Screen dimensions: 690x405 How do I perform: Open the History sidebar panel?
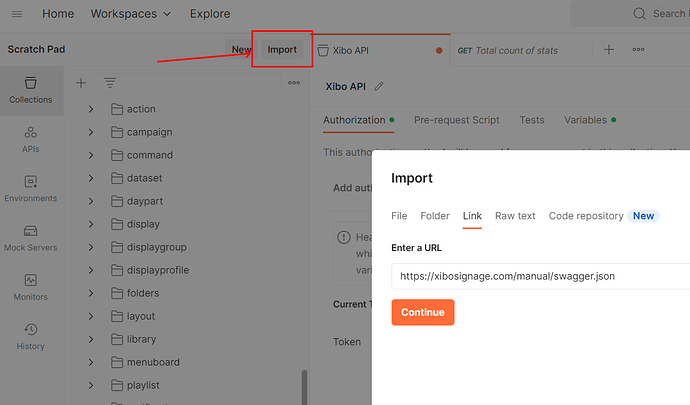[30, 336]
